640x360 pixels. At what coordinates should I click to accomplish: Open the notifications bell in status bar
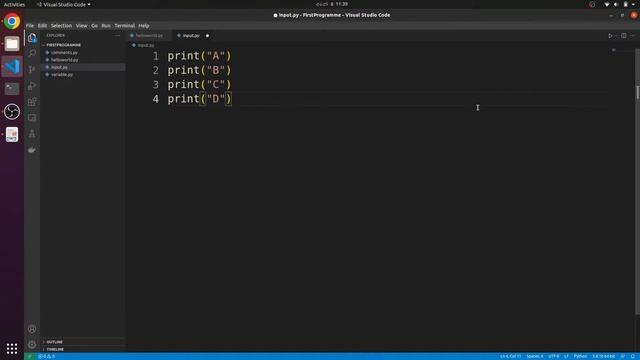[633, 356]
